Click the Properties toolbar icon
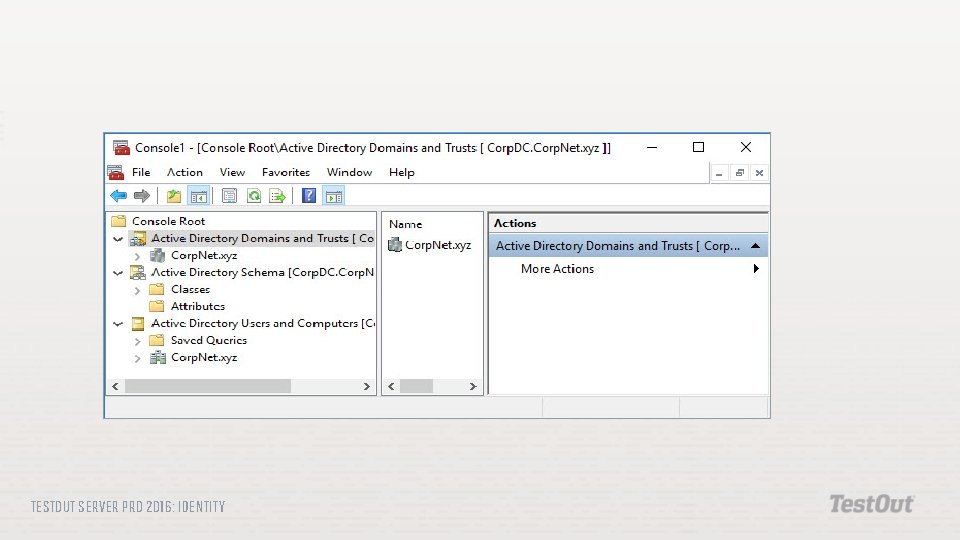 coord(230,196)
